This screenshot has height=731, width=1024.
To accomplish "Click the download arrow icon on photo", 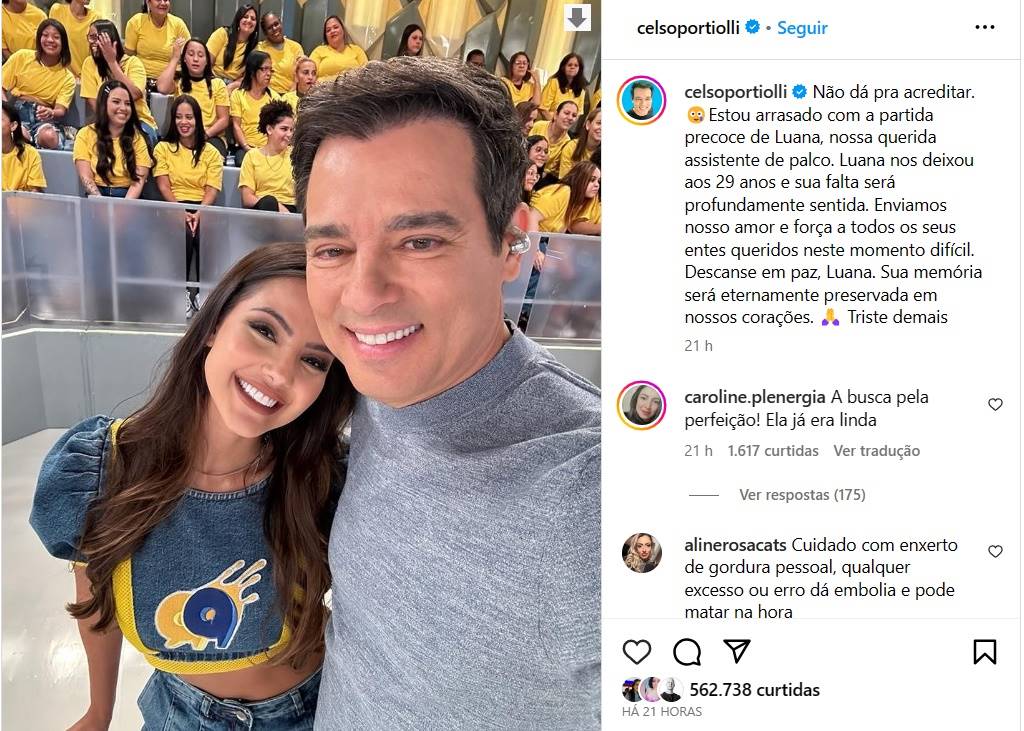I will pyautogui.click(x=577, y=18).
